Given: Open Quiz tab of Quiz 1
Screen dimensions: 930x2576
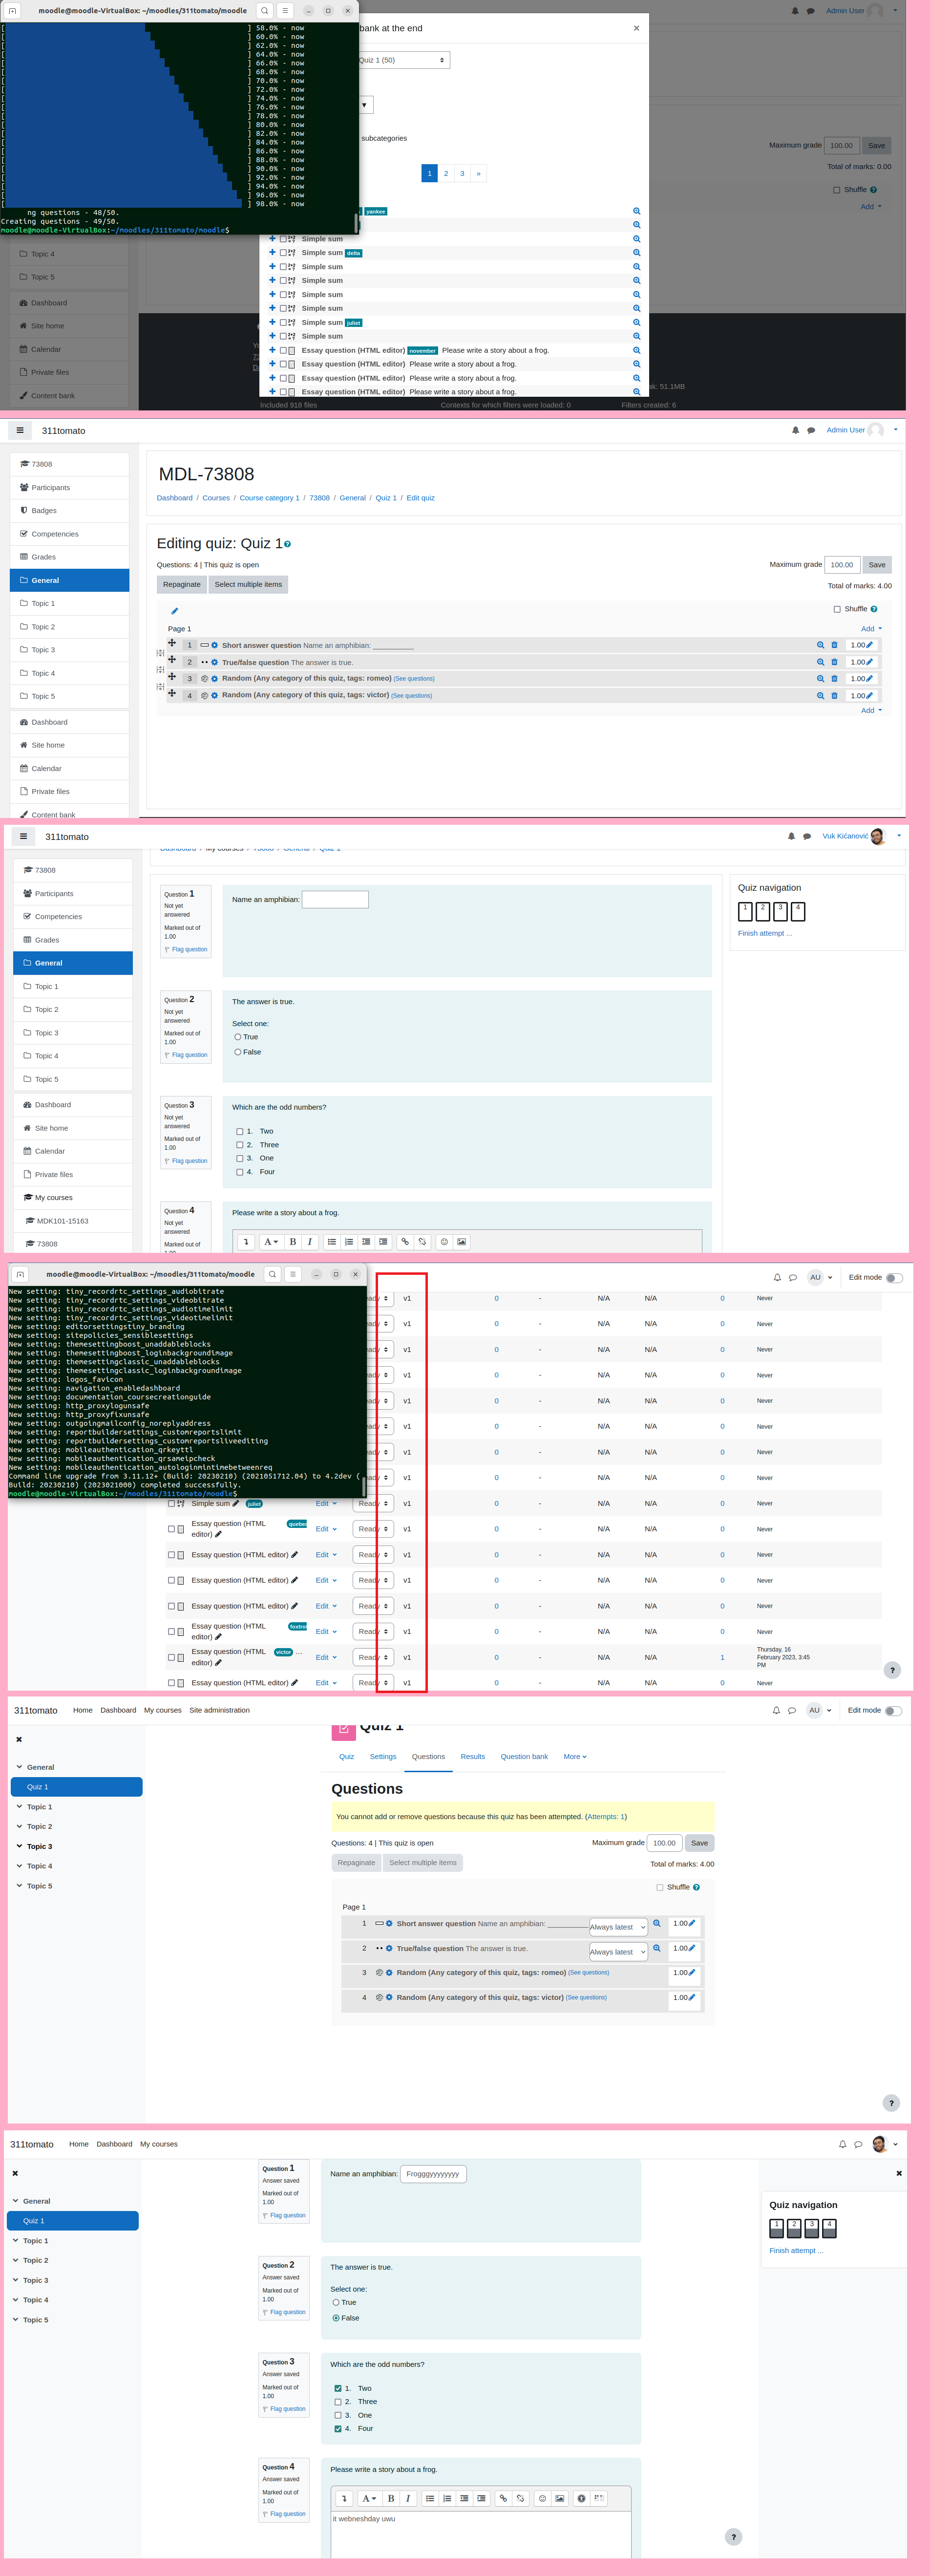Looking at the screenshot, I should coord(346,1757).
